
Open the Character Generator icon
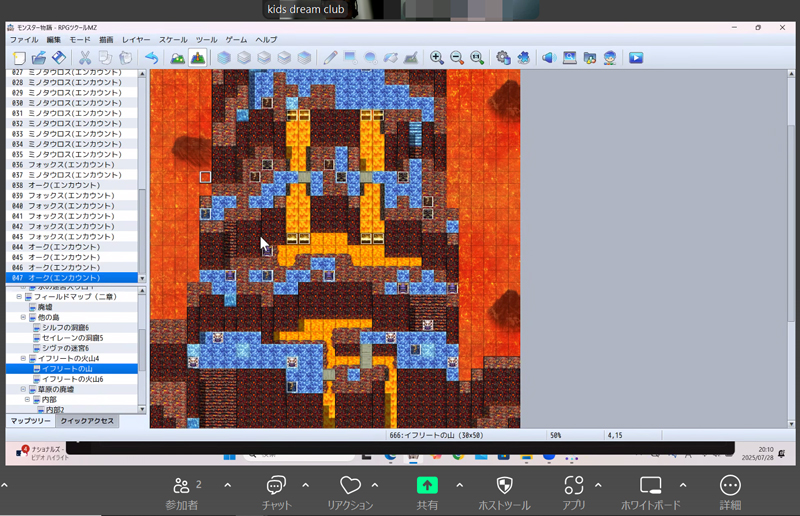point(610,58)
